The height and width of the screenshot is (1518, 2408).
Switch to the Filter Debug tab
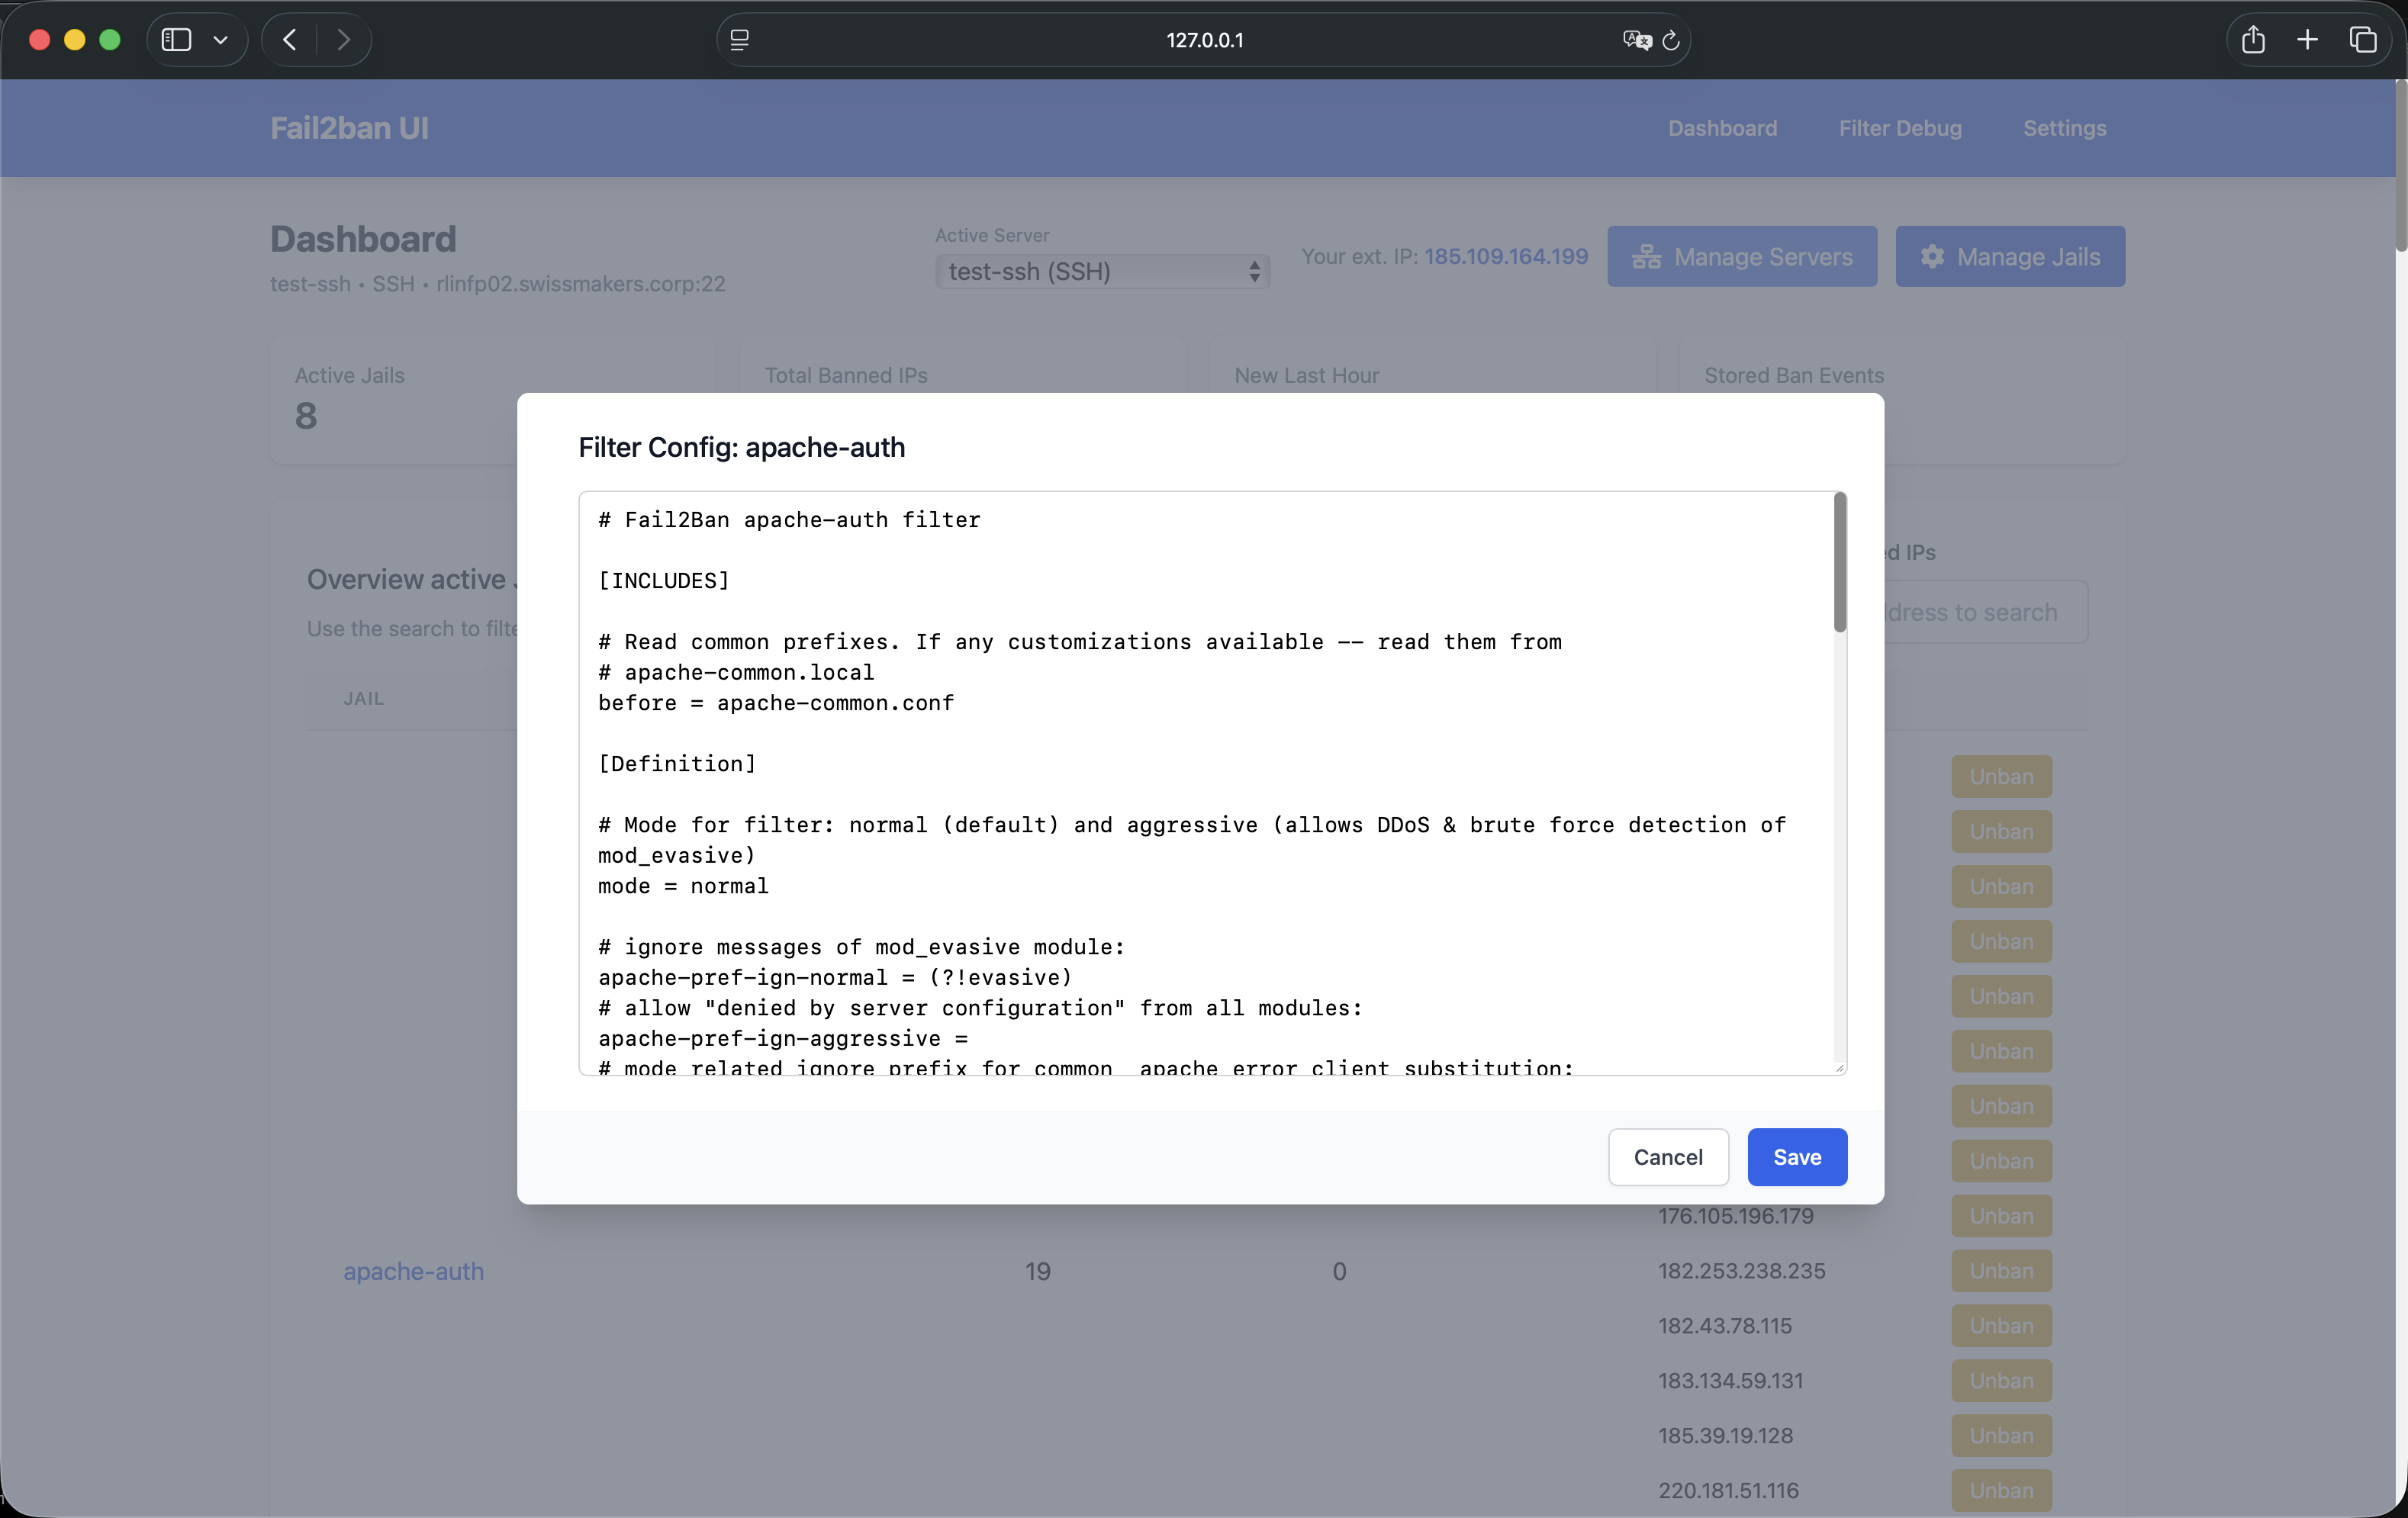coord(1899,128)
